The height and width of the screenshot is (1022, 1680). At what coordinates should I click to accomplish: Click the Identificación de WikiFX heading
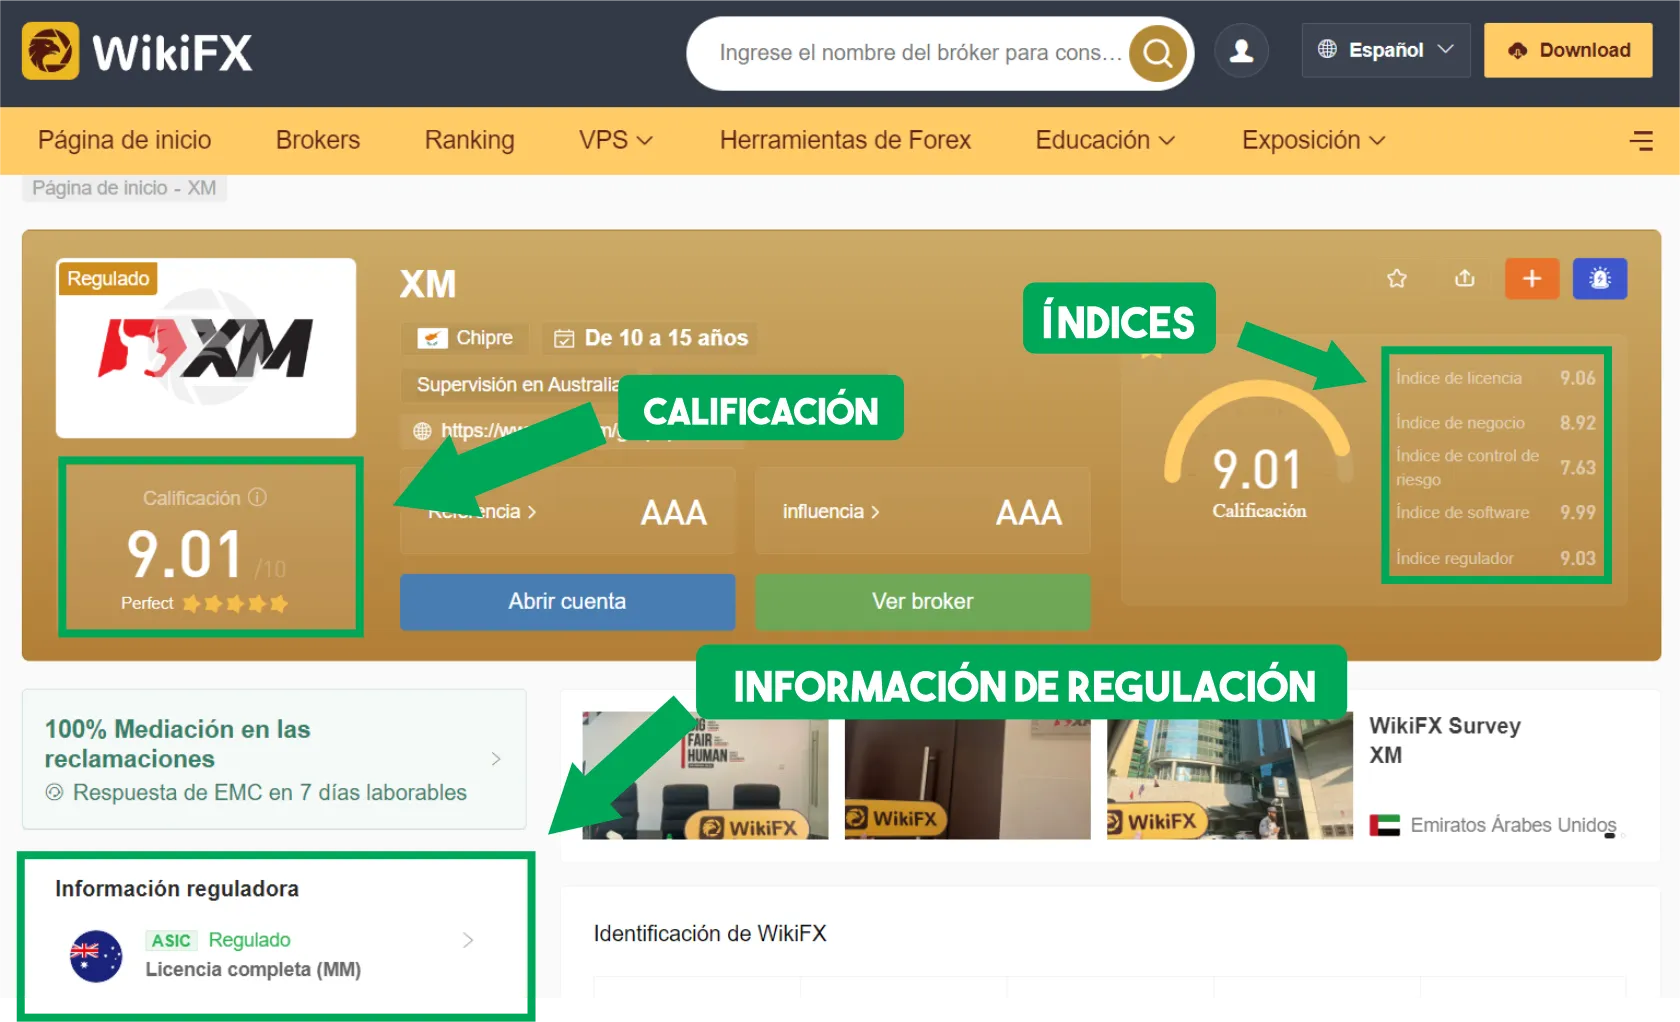tap(710, 933)
